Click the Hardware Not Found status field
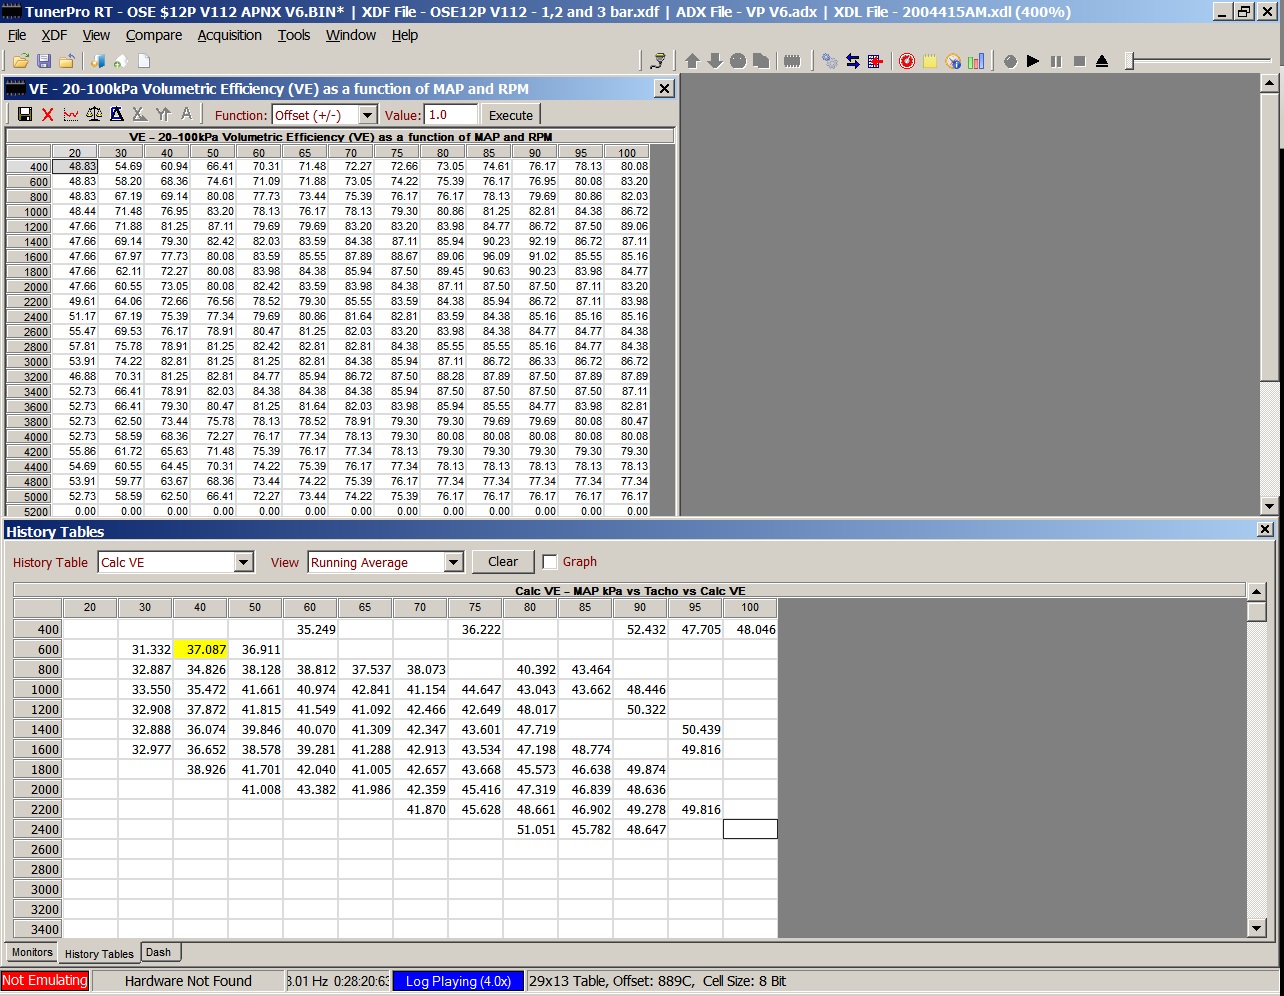The width and height of the screenshot is (1284, 996). [188, 981]
